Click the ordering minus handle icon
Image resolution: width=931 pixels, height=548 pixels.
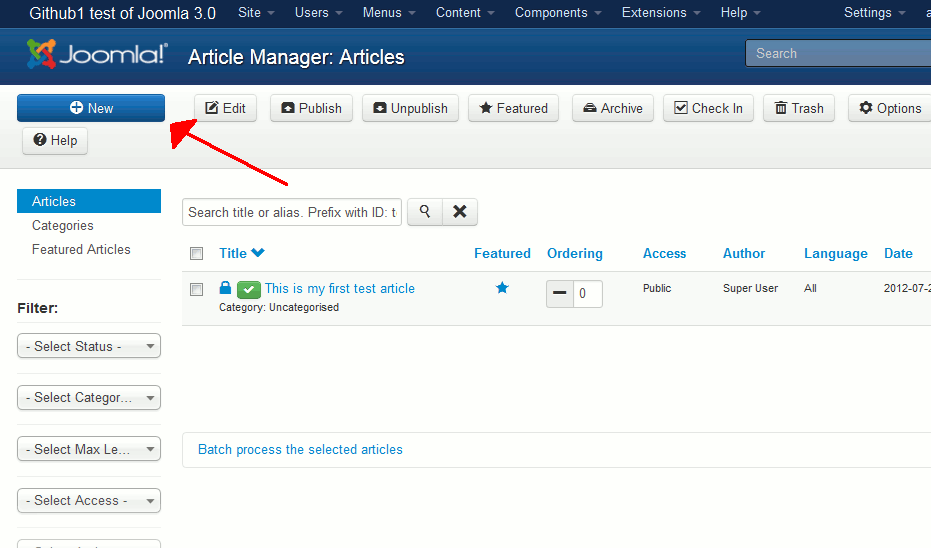click(559, 293)
